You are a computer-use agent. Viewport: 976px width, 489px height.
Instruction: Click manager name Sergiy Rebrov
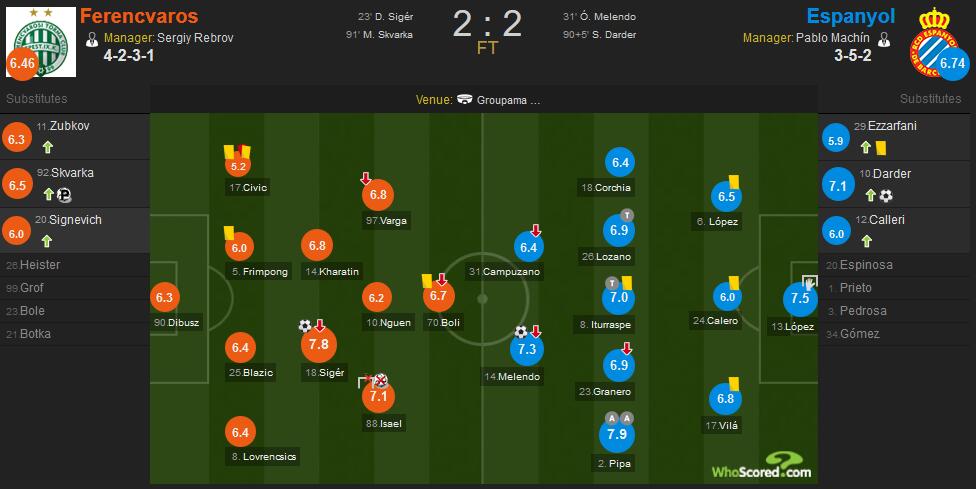[x=195, y=38]
